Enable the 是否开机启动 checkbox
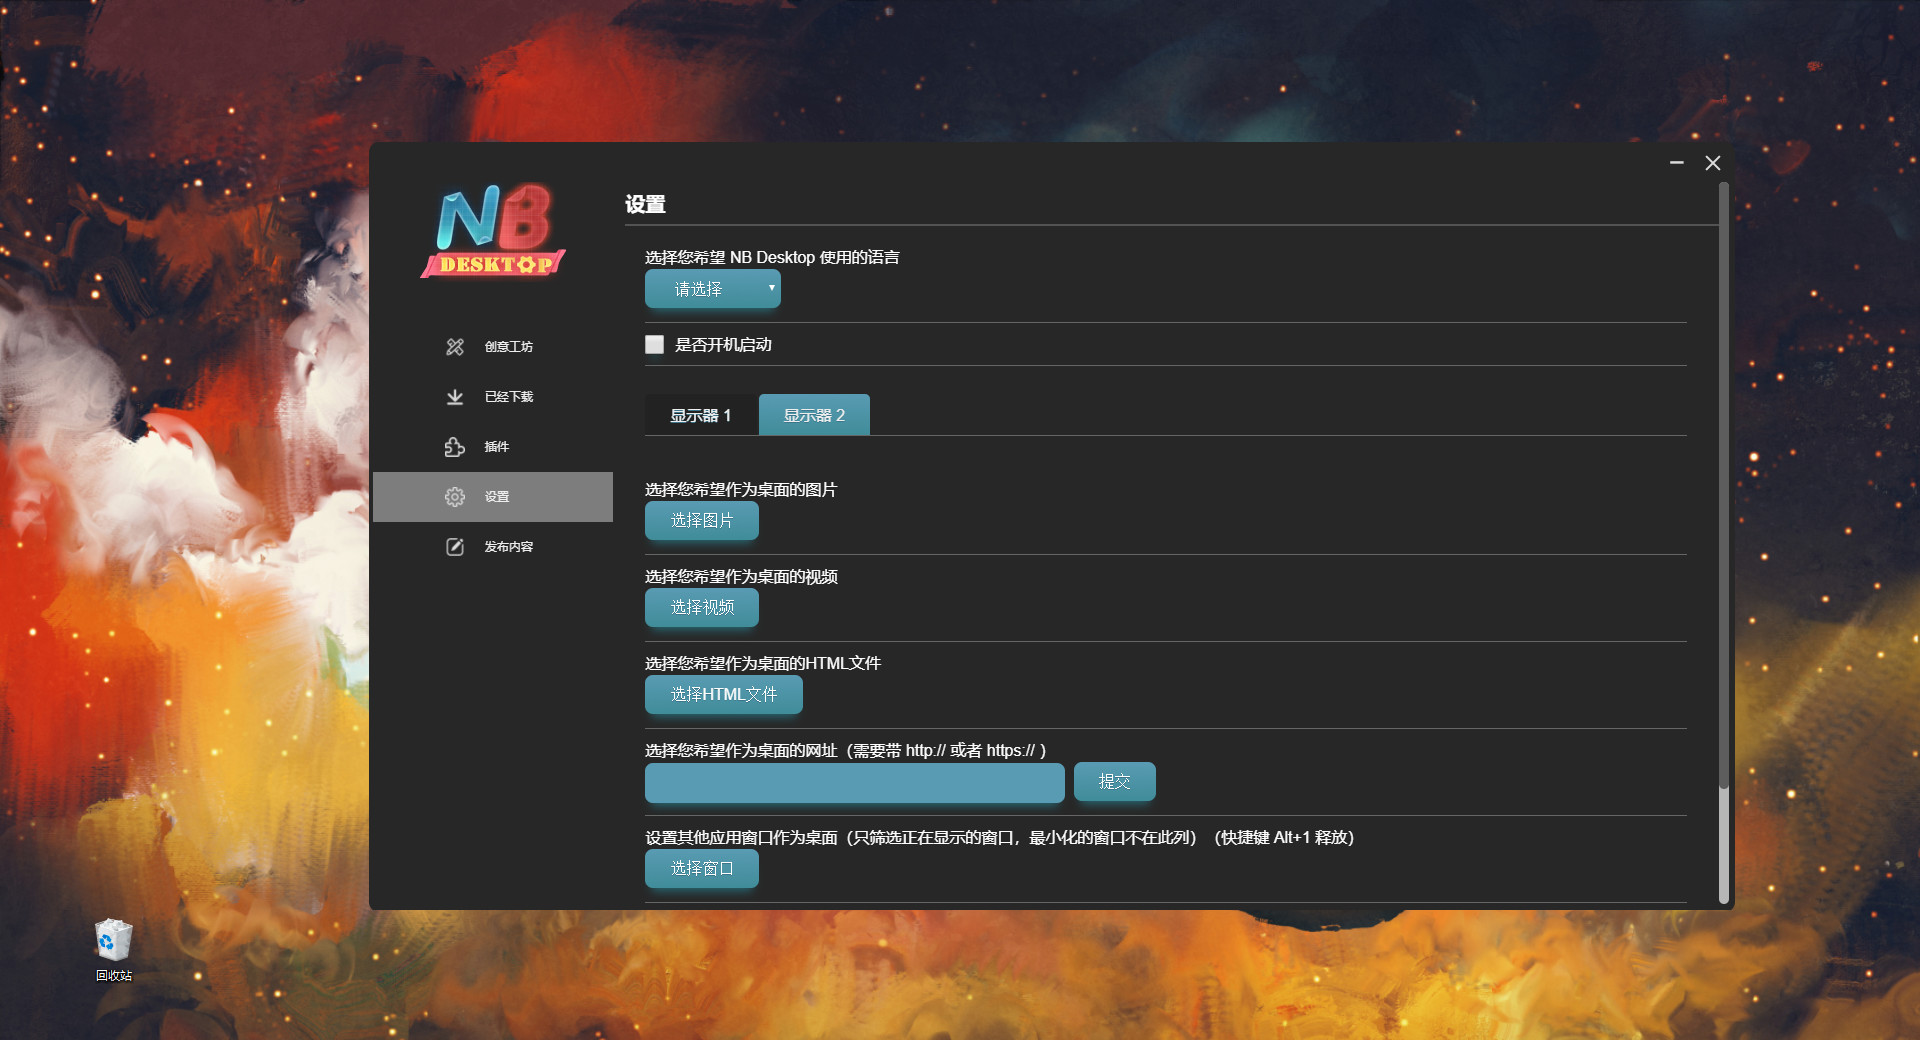The image size is (1920, 1040). (655, 345)
